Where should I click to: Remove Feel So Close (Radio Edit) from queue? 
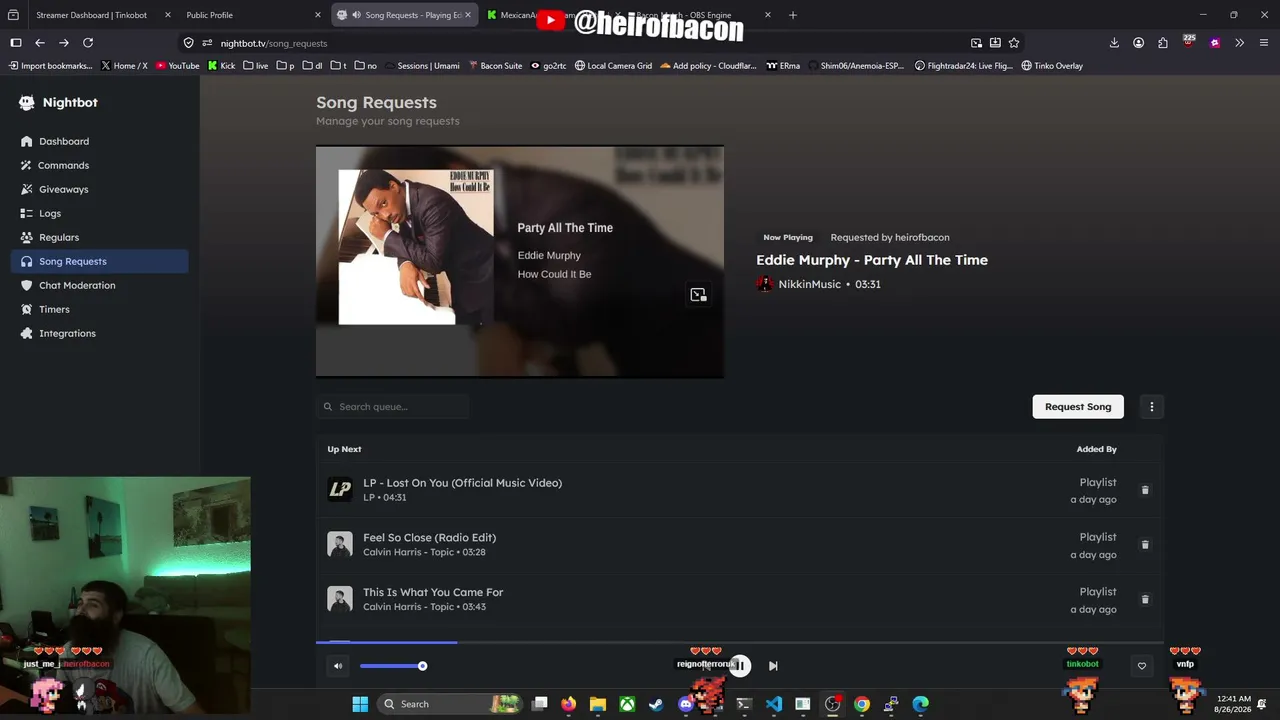(1145, 545)
